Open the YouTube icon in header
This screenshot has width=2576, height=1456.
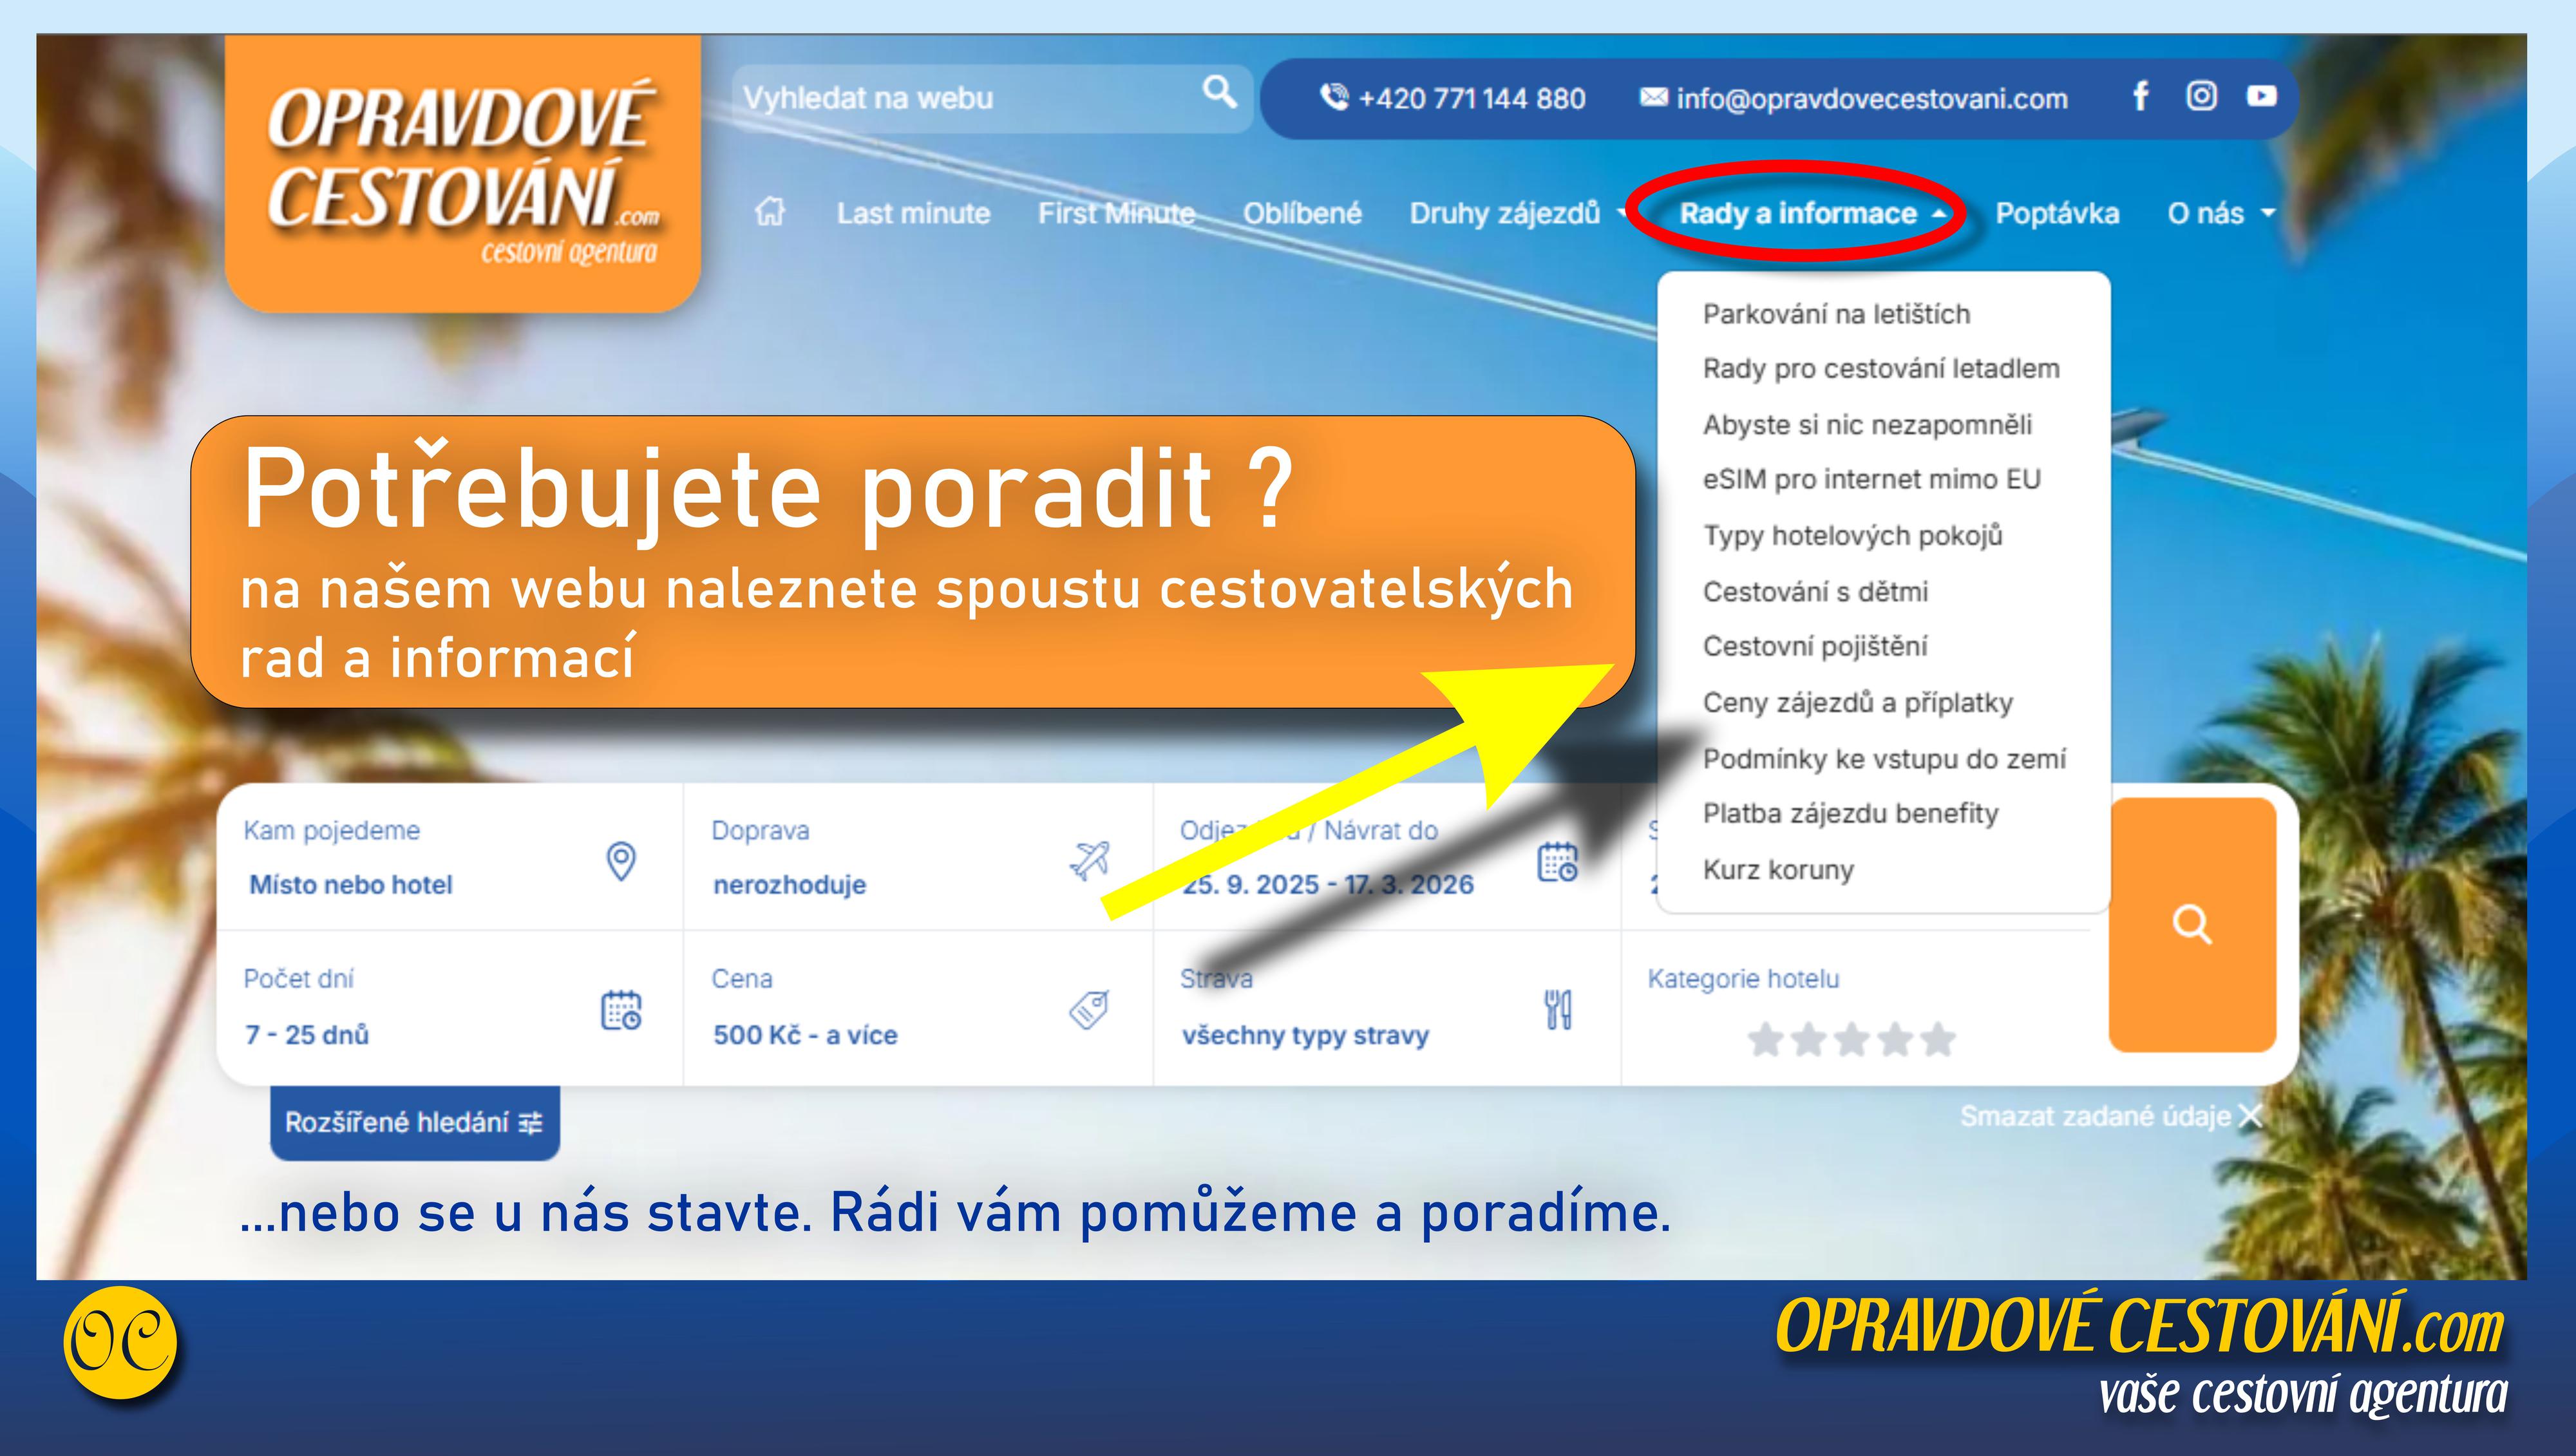pos(2262,96)
